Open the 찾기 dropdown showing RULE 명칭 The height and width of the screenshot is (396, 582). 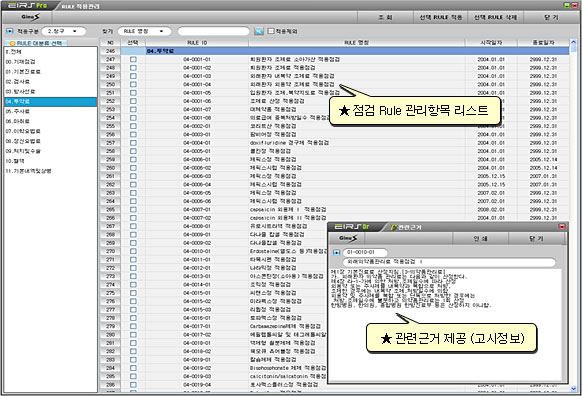coord(144,31)
